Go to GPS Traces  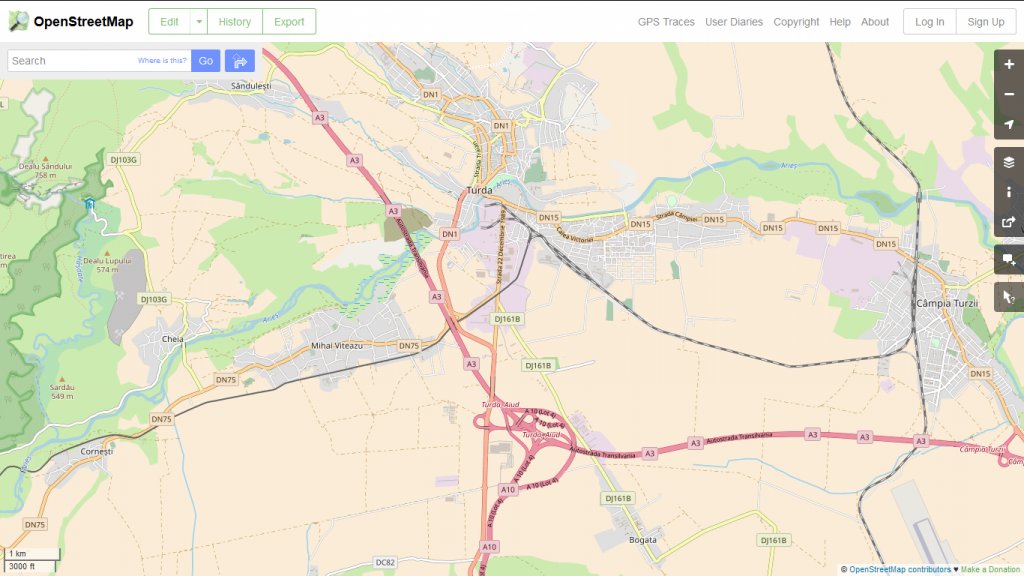click(x=666, y=22)
